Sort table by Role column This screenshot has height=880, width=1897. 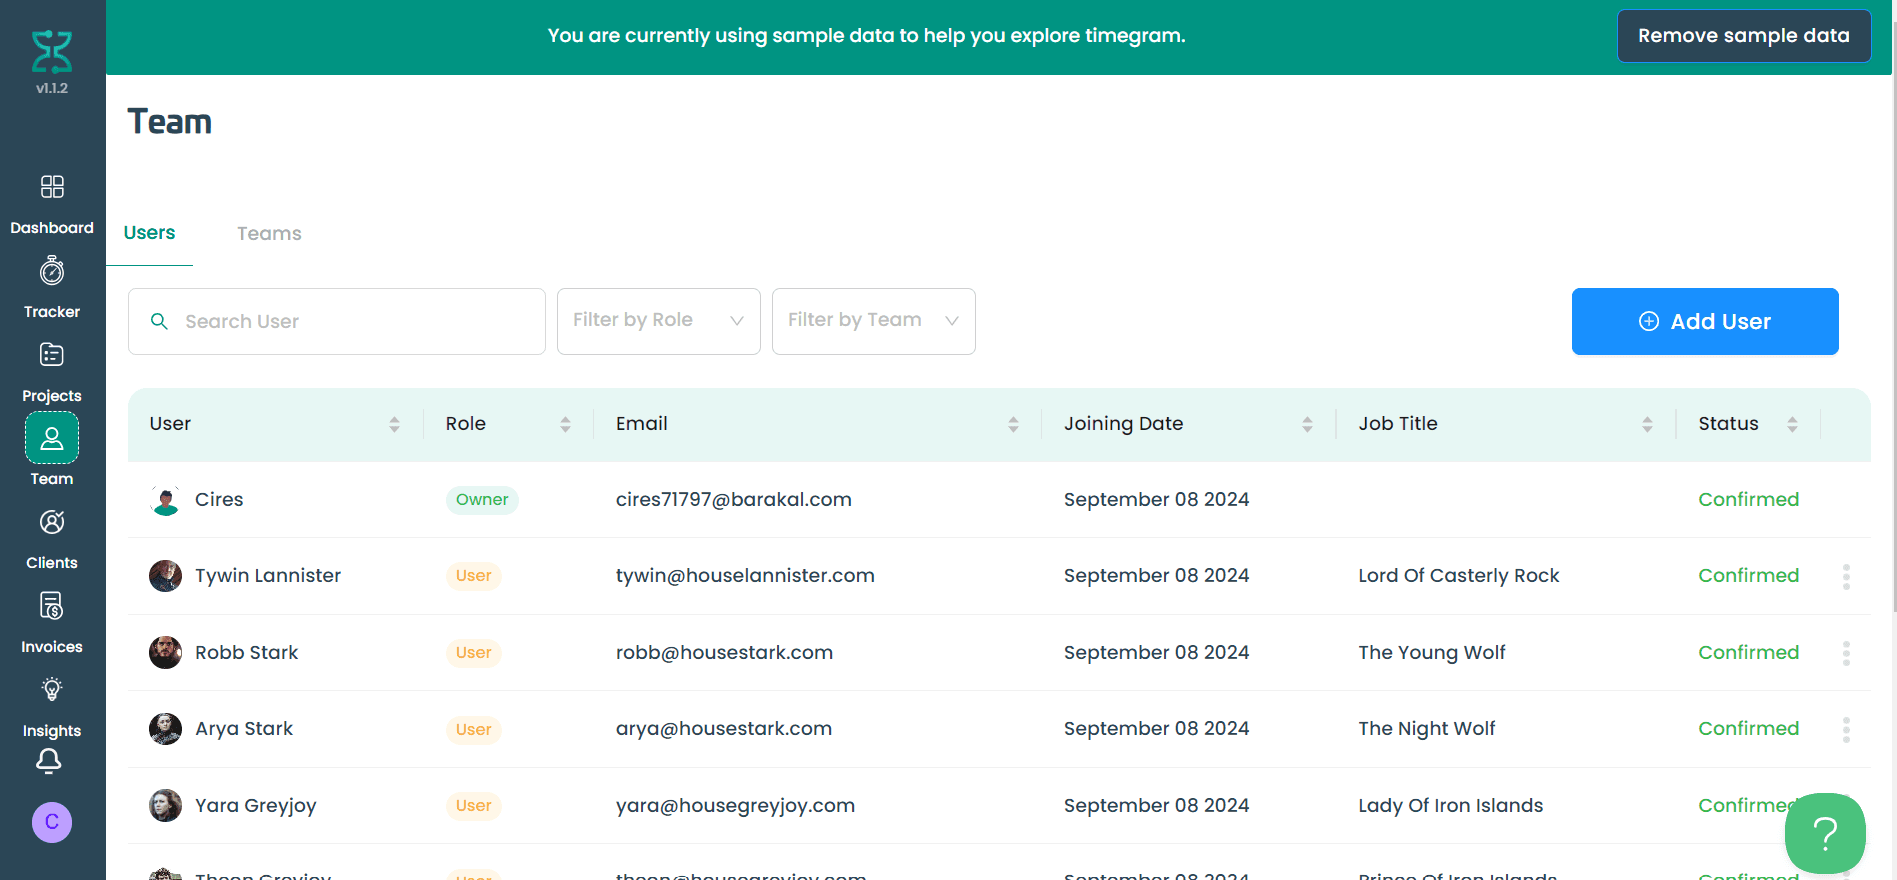coord(565,424)
